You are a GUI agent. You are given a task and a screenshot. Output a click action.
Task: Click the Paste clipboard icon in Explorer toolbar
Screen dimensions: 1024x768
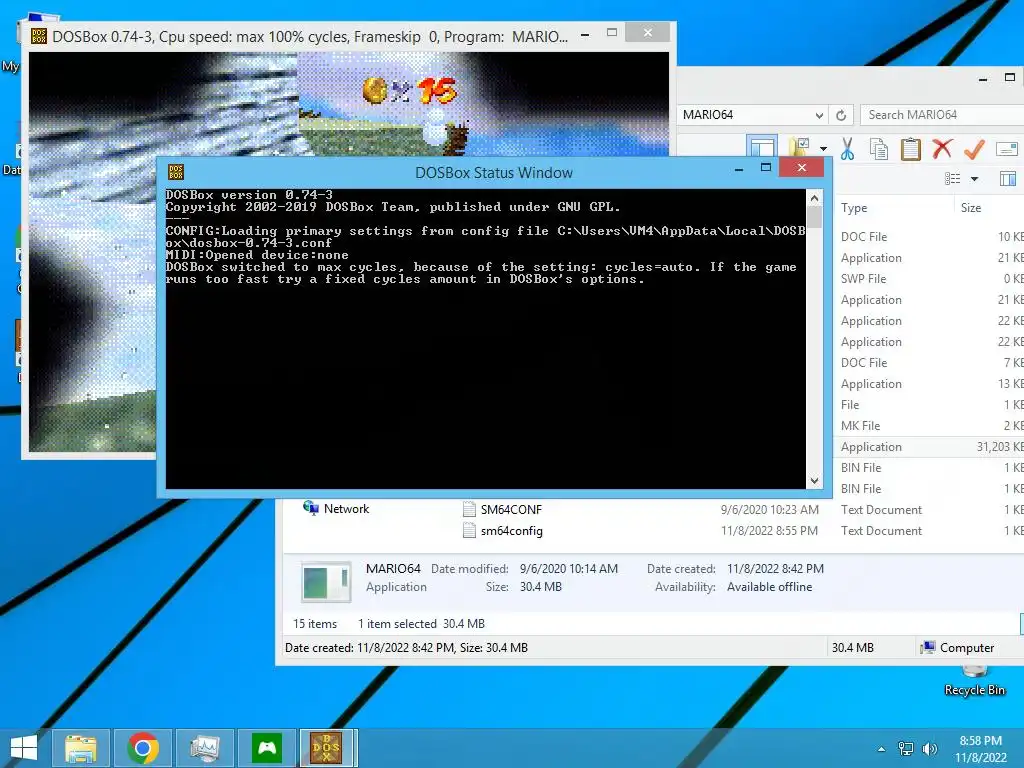click(x=910, y=149)
